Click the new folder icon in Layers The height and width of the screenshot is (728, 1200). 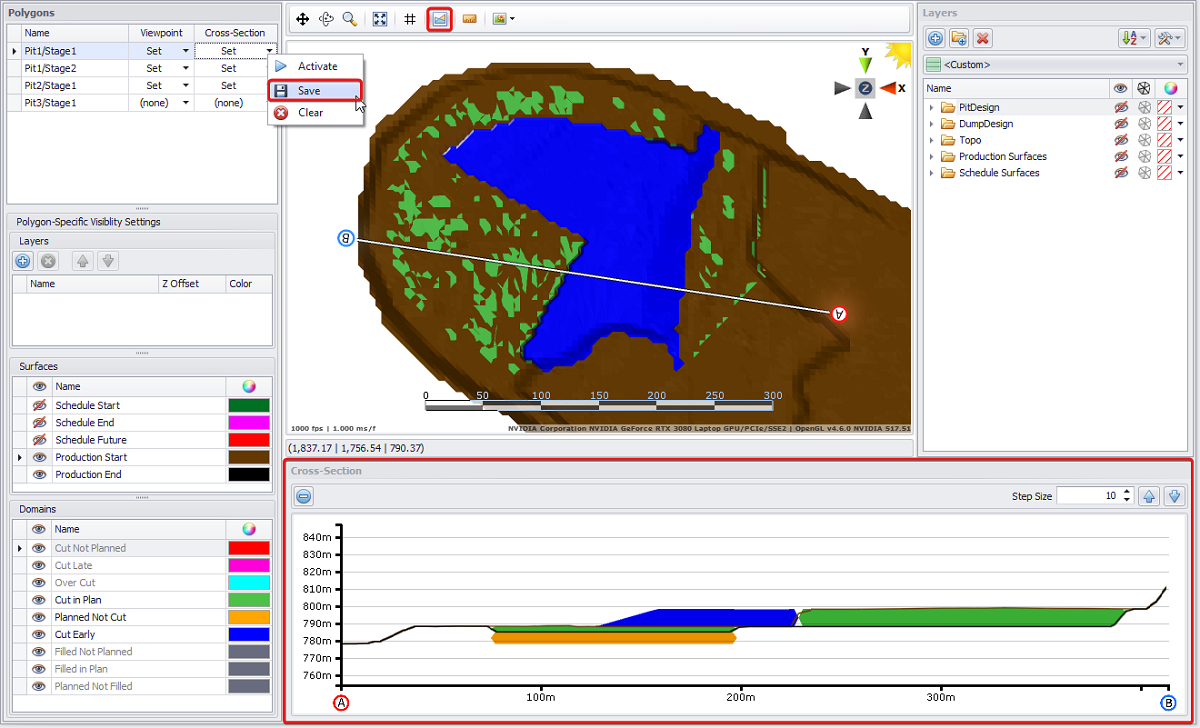coord(959,38)
